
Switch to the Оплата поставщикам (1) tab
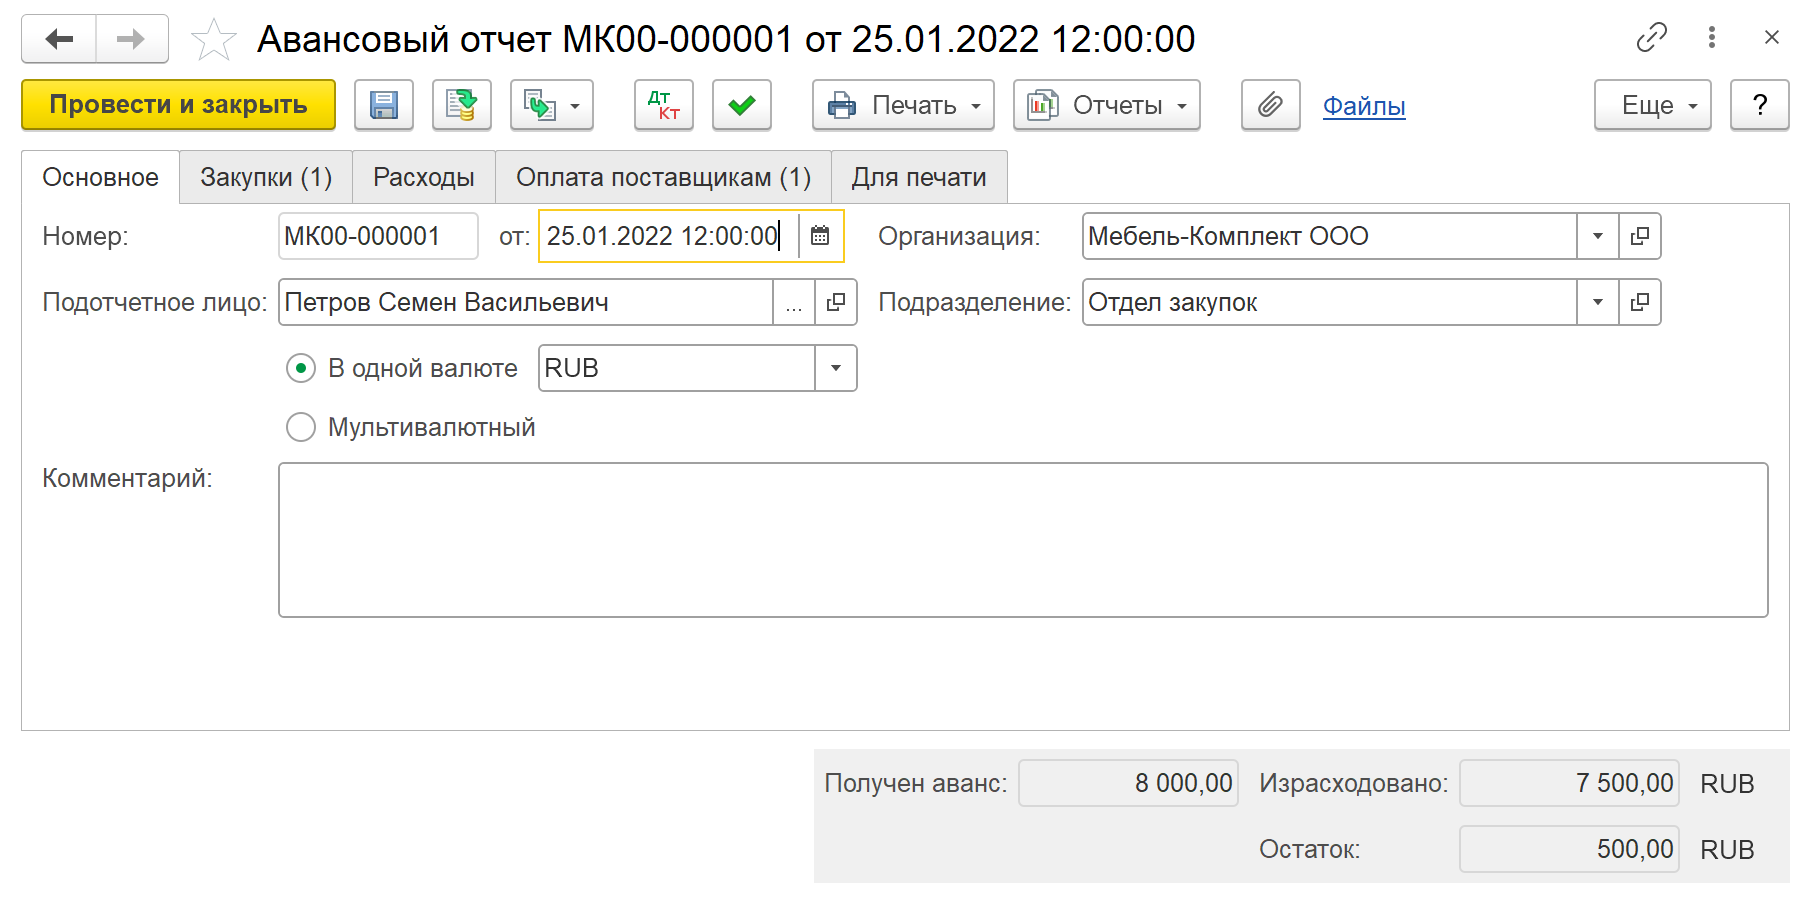662,177
